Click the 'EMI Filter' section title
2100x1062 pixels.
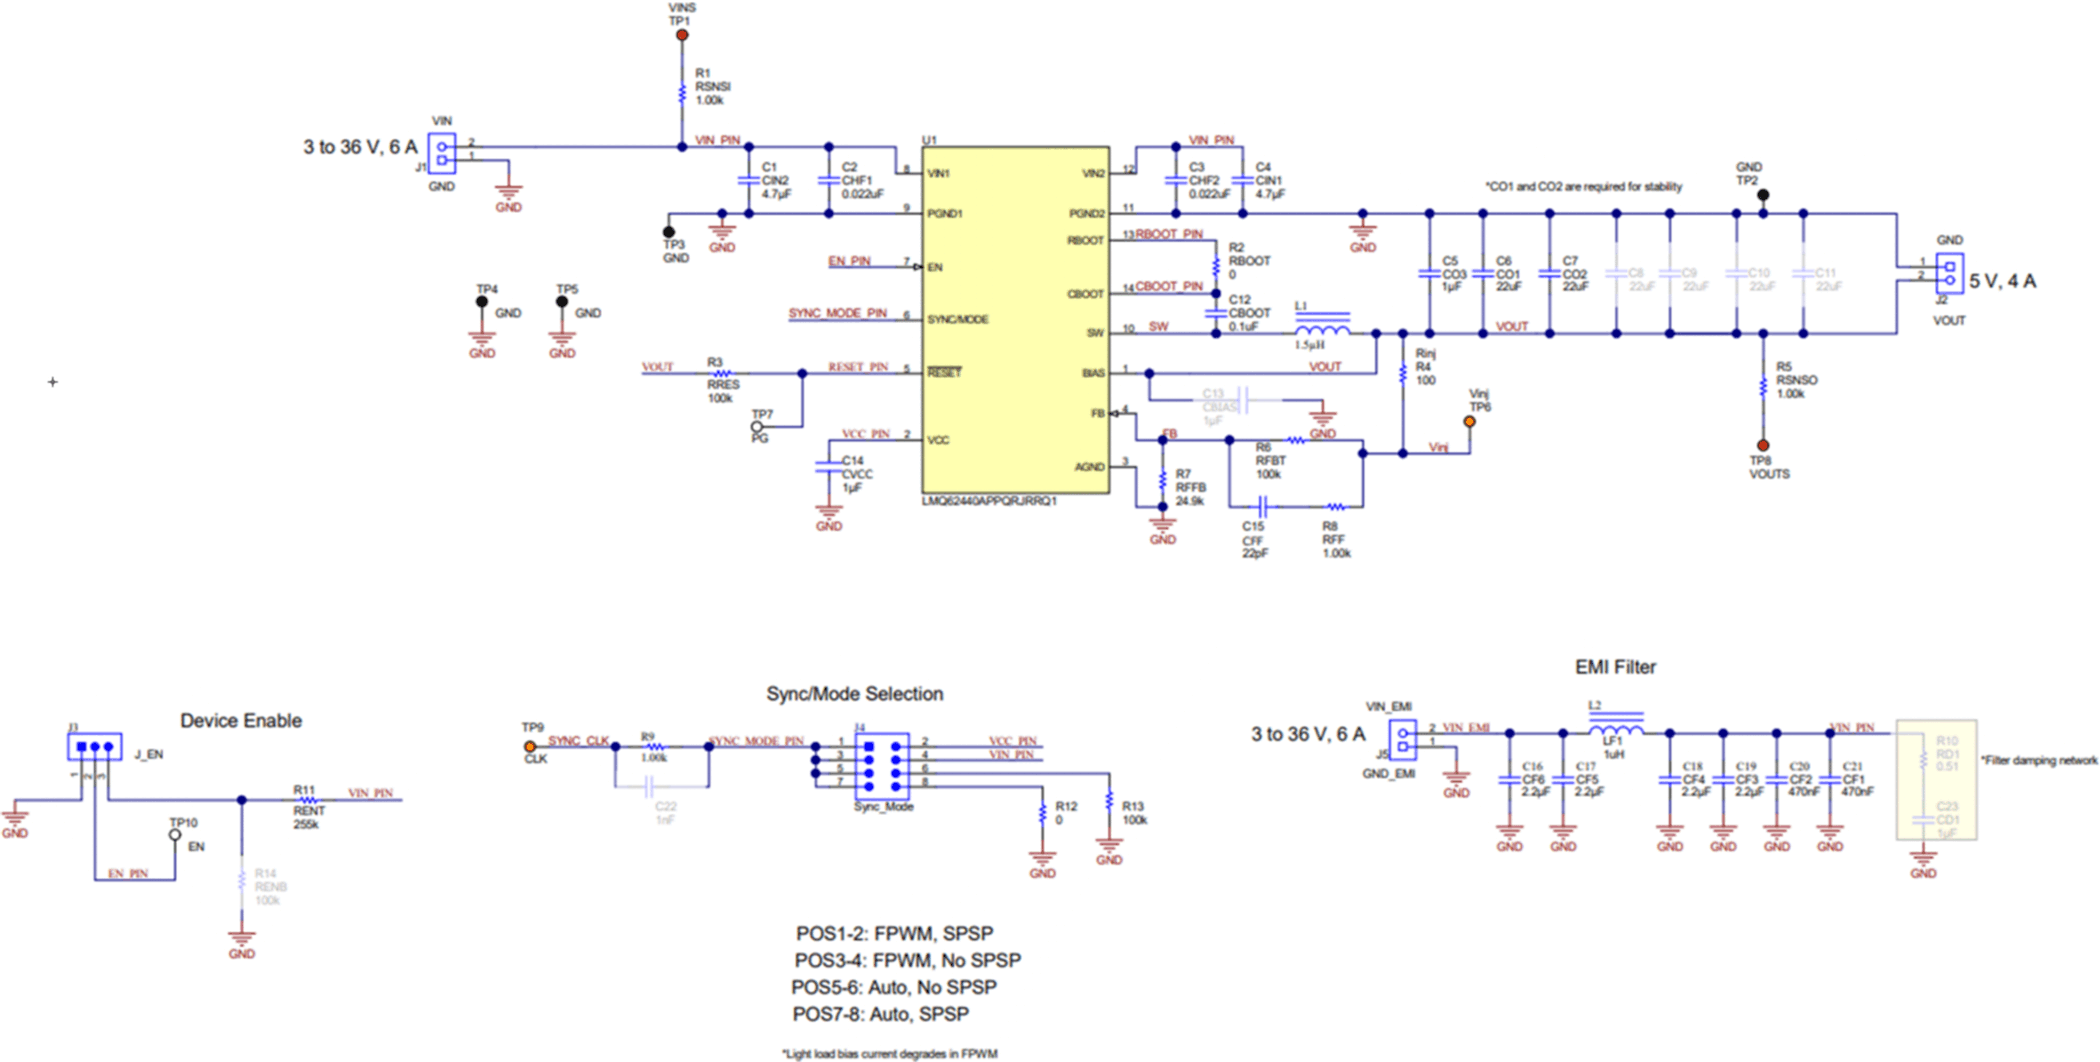[x=1615, y=667]
